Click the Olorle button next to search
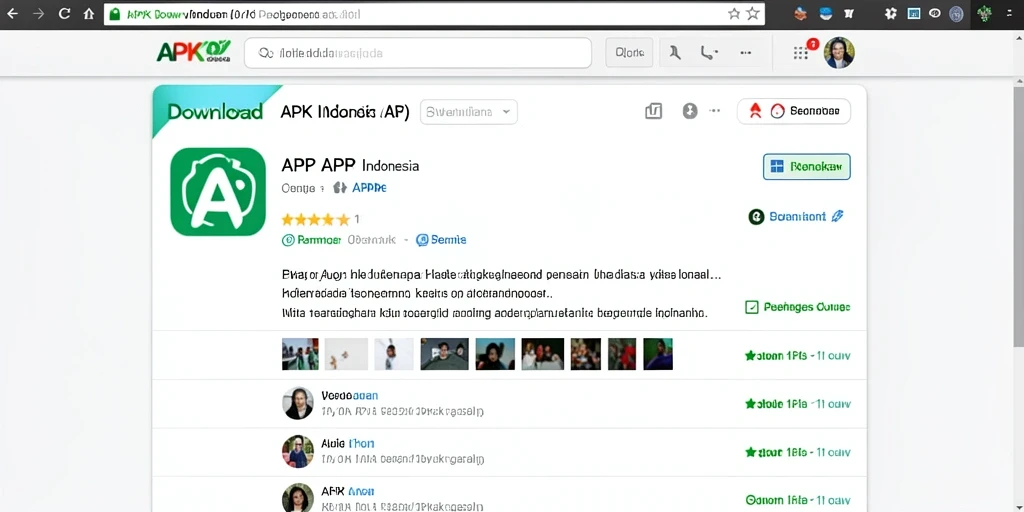The image size is (1024, 512). click(630, 53)
